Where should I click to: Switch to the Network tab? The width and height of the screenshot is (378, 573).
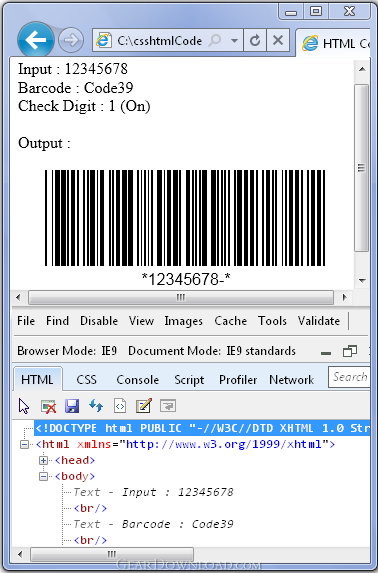(x=291, y=380)
